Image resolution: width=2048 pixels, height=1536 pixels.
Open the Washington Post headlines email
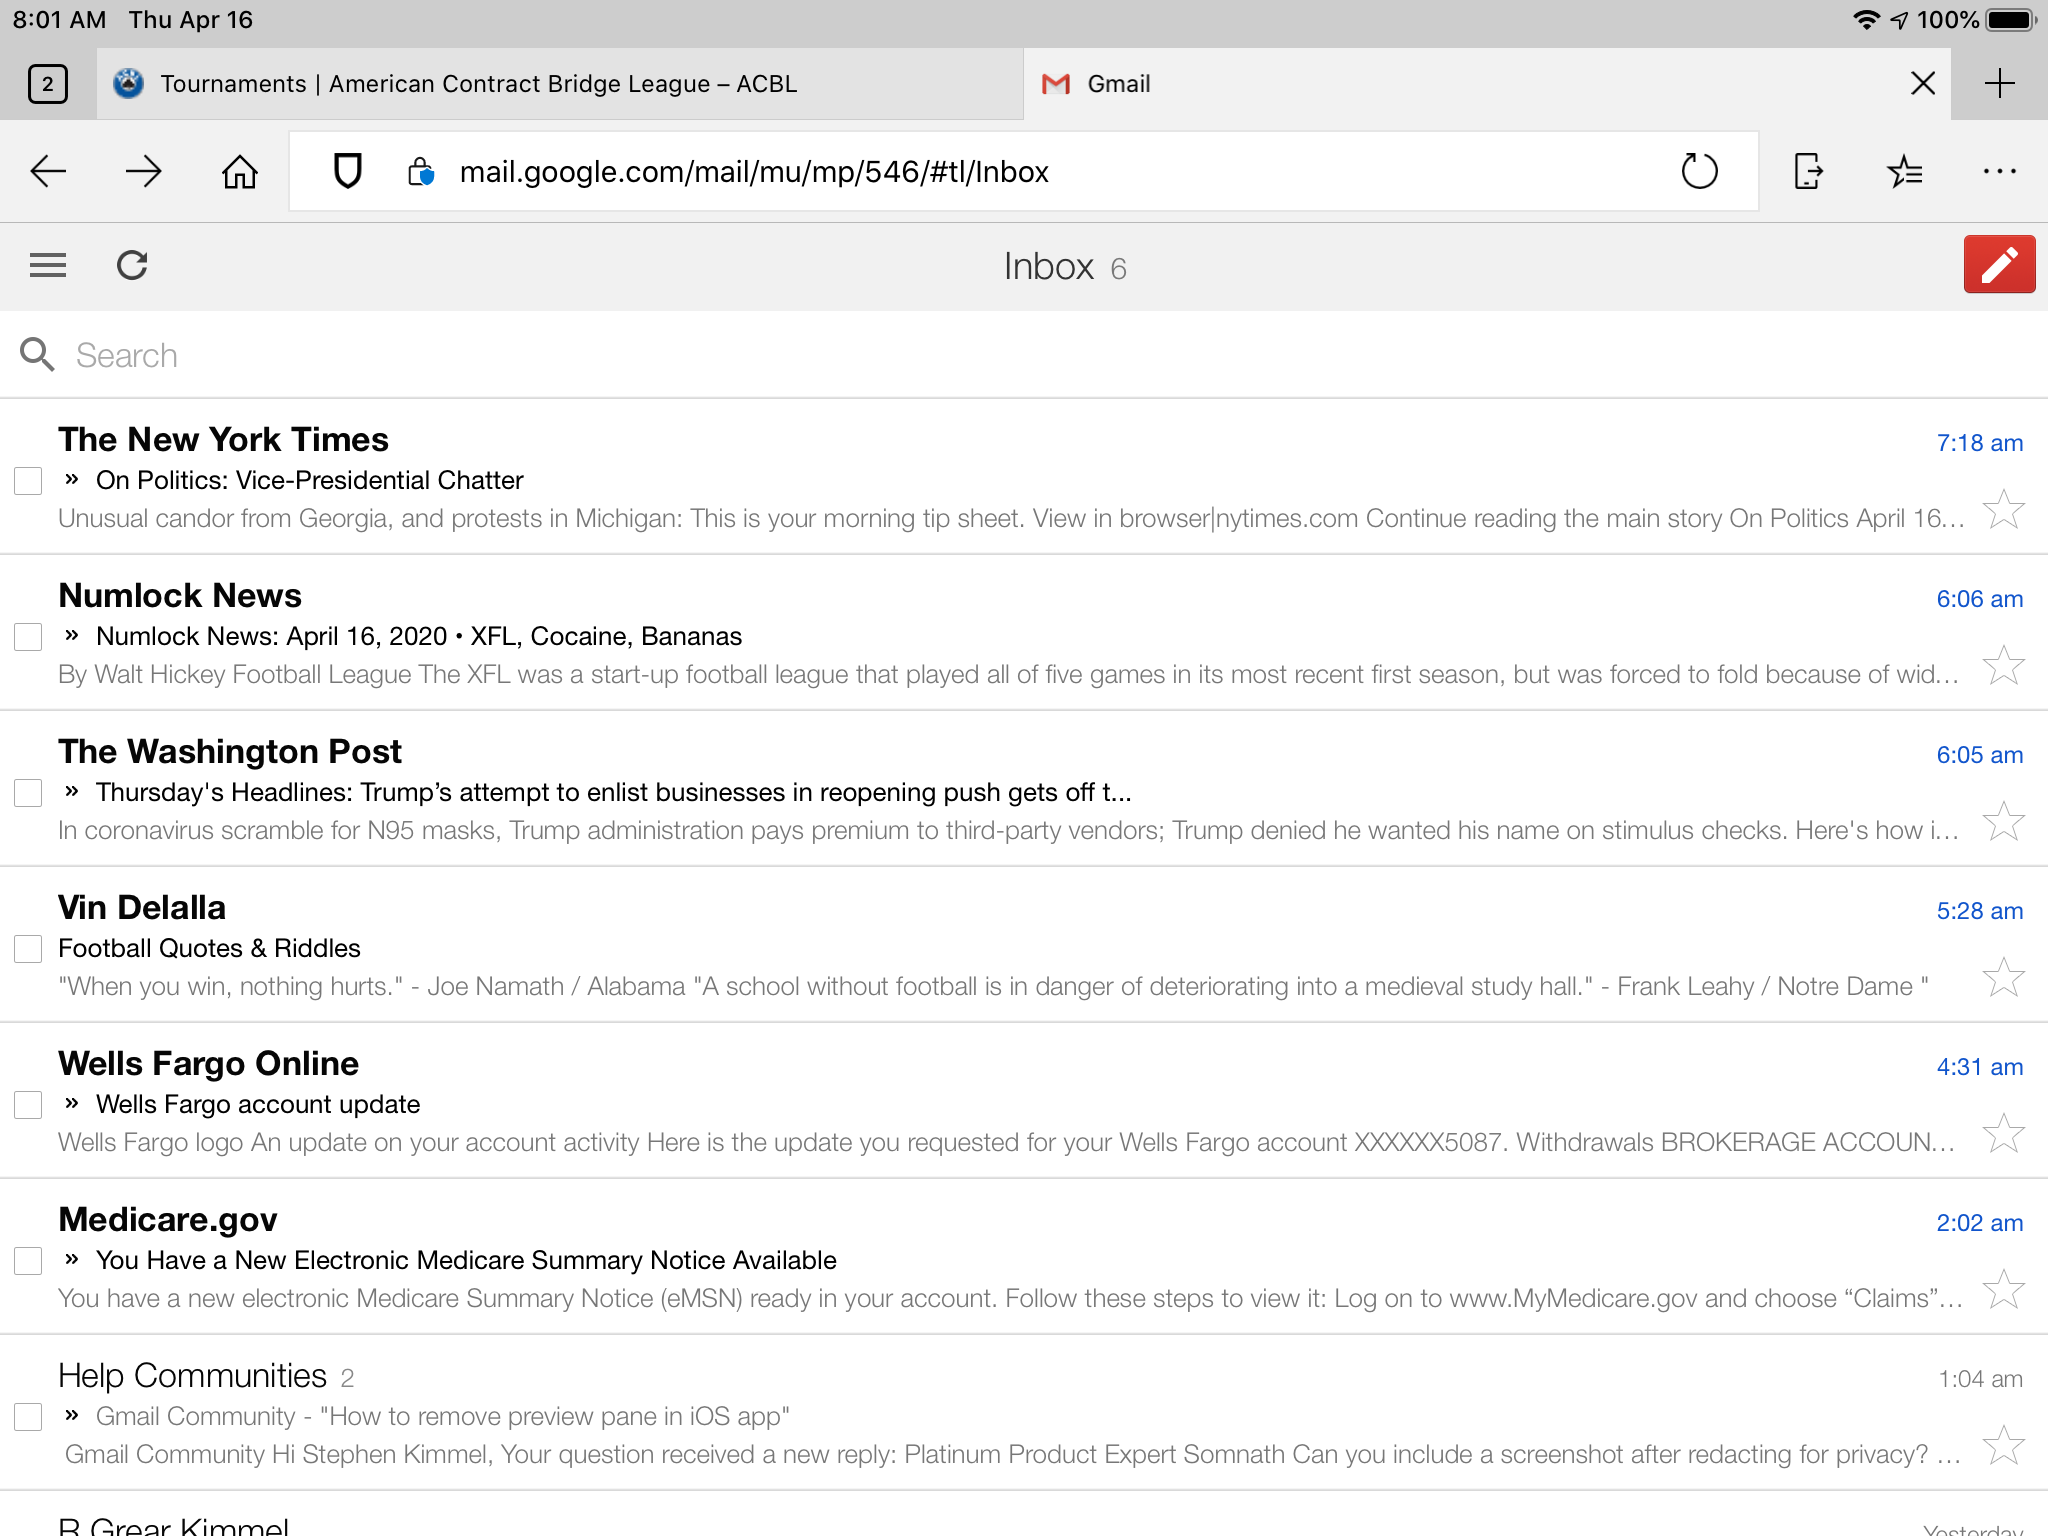tap(1024, 789)
